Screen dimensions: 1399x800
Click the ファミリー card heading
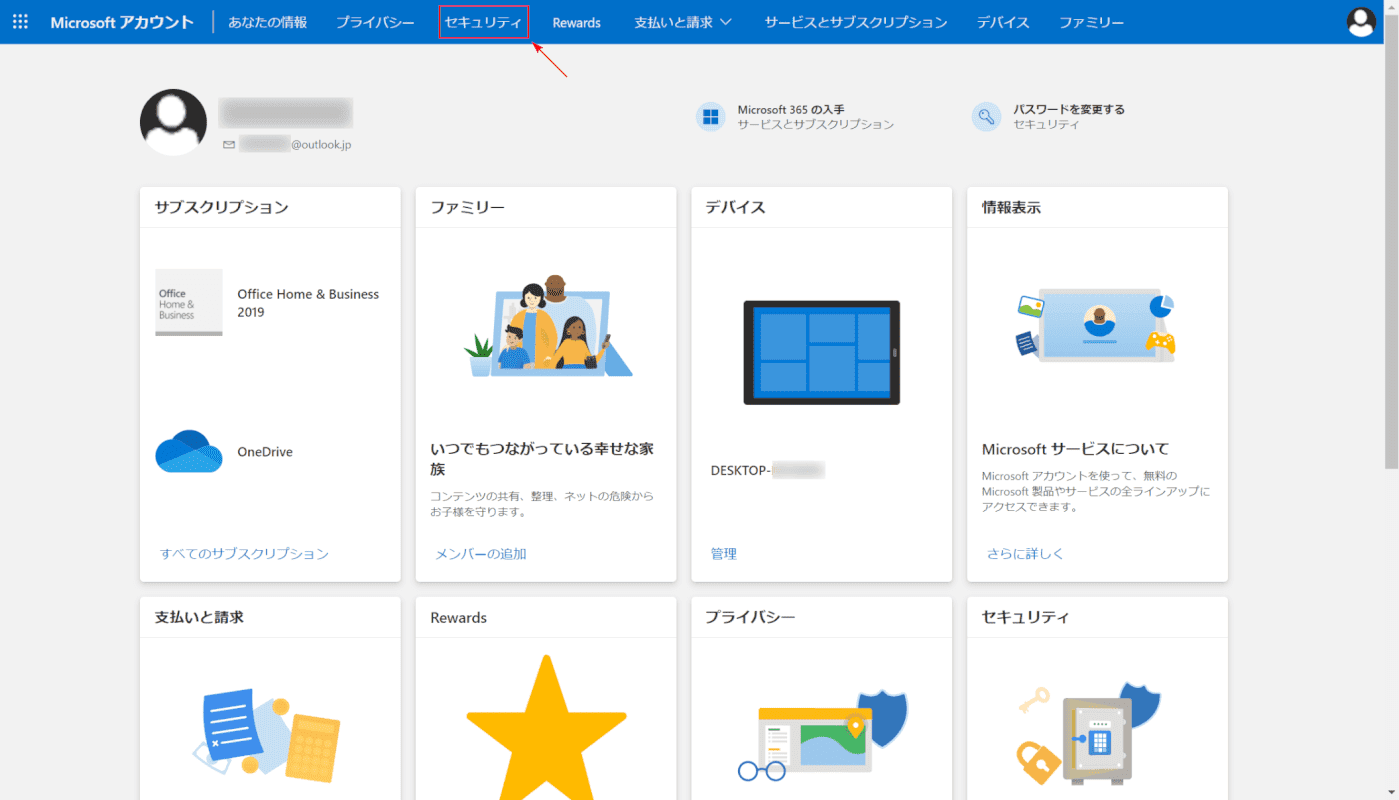click(x=467, y=207)
